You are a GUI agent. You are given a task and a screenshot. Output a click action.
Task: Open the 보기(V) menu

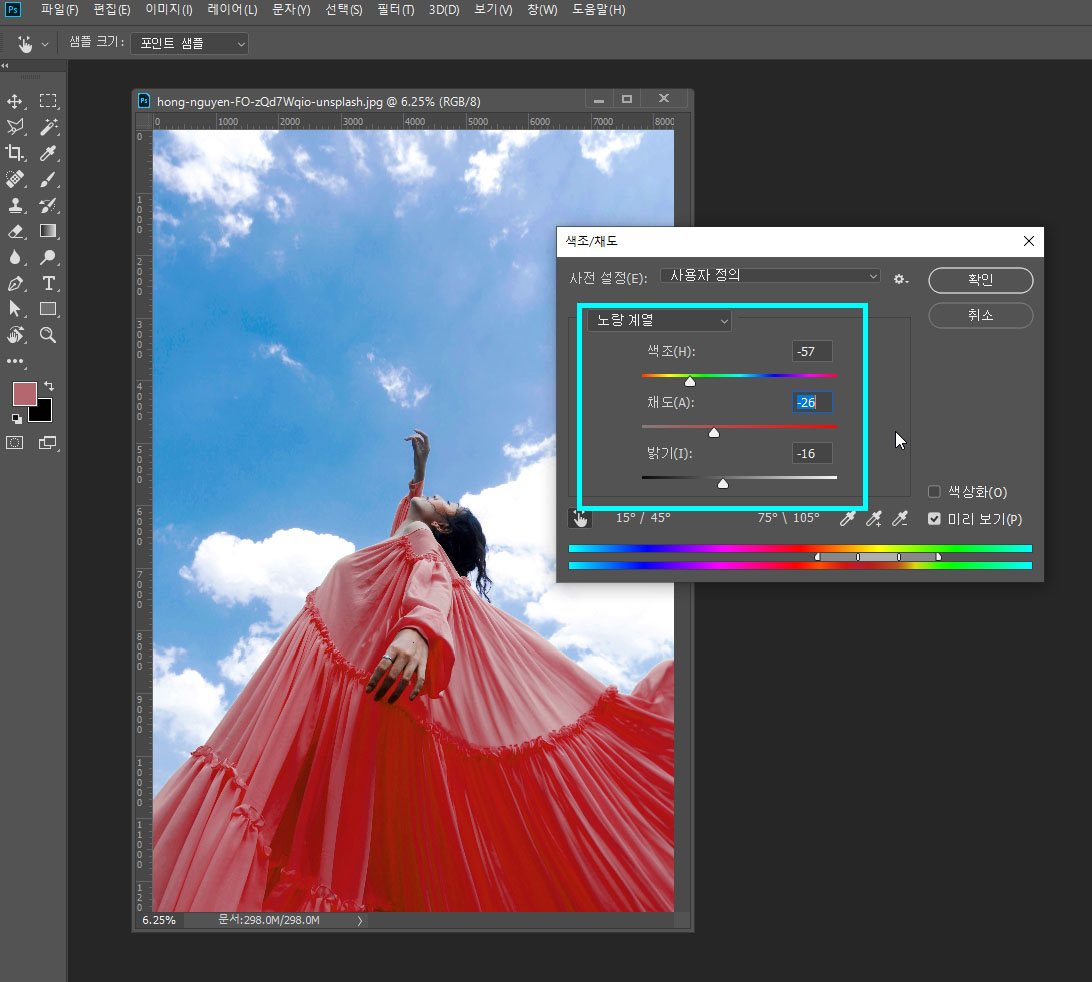tap(493, 10)
